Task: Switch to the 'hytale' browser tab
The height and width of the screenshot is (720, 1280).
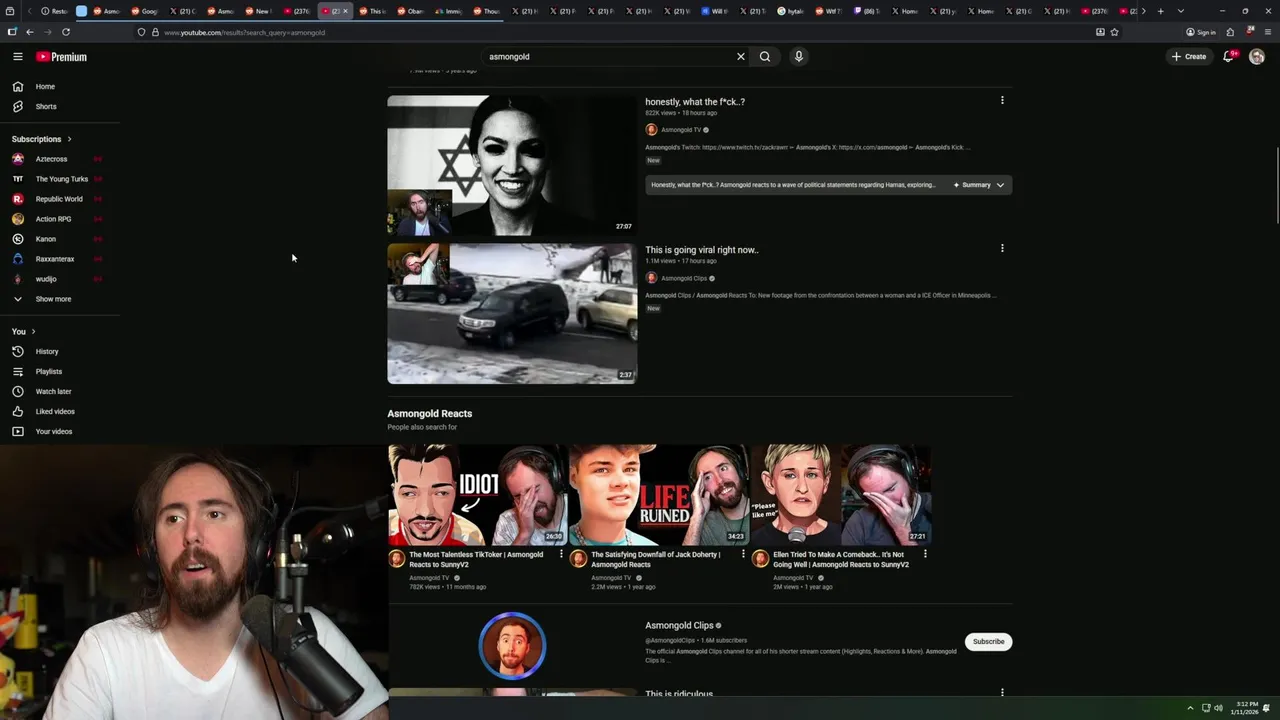Action: 790,11
